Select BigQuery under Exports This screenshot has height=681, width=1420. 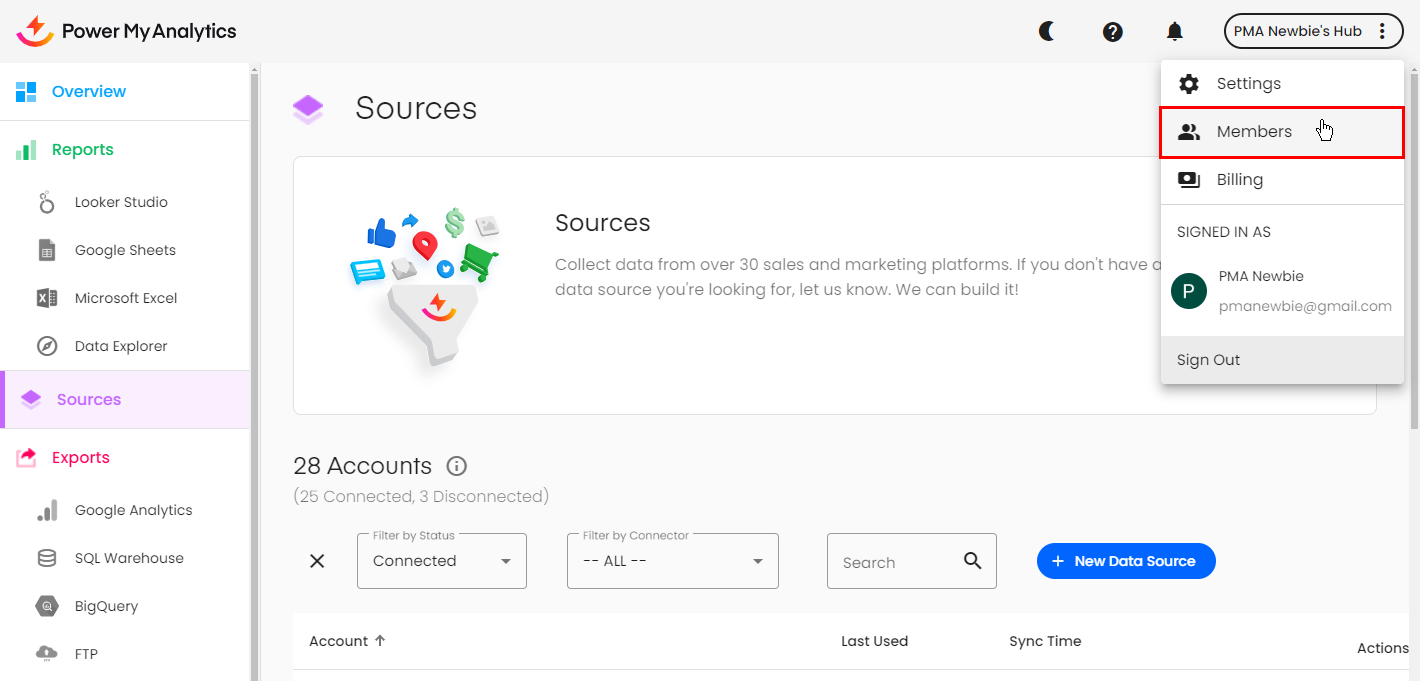click(106, 606)
